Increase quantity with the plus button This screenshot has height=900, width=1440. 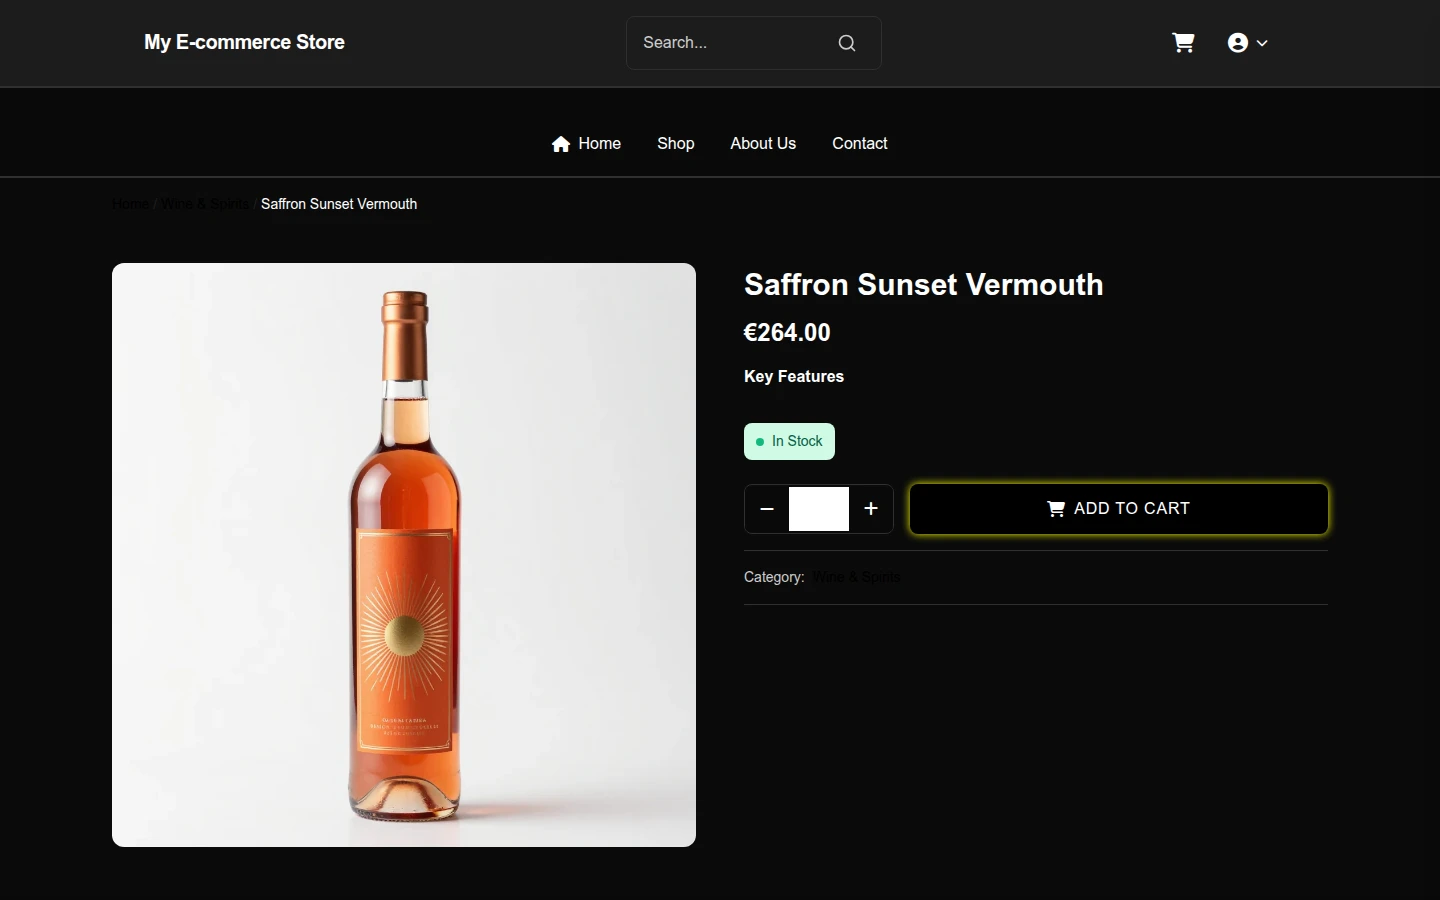pos(871,509)
